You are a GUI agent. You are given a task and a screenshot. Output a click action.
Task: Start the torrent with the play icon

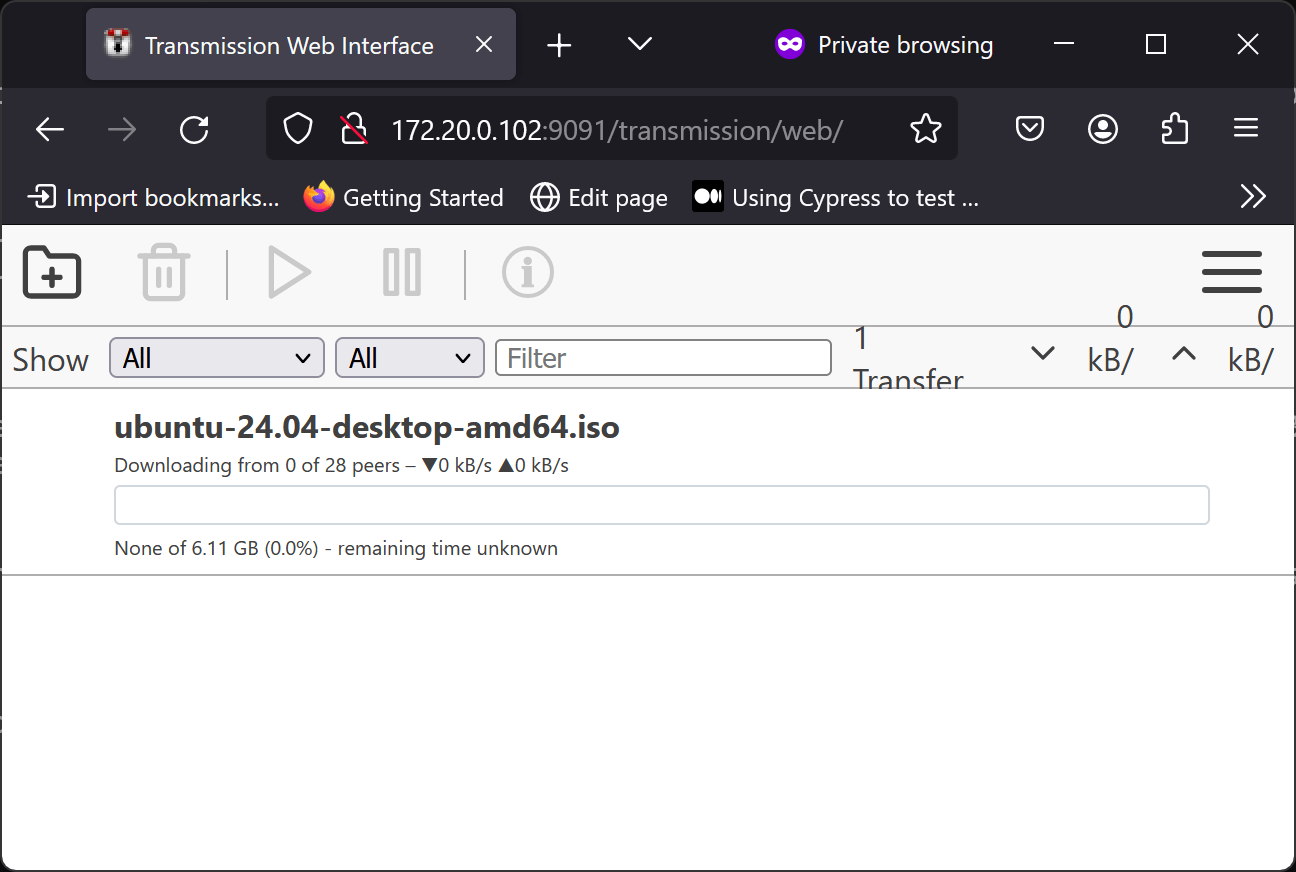coord(289,272)
